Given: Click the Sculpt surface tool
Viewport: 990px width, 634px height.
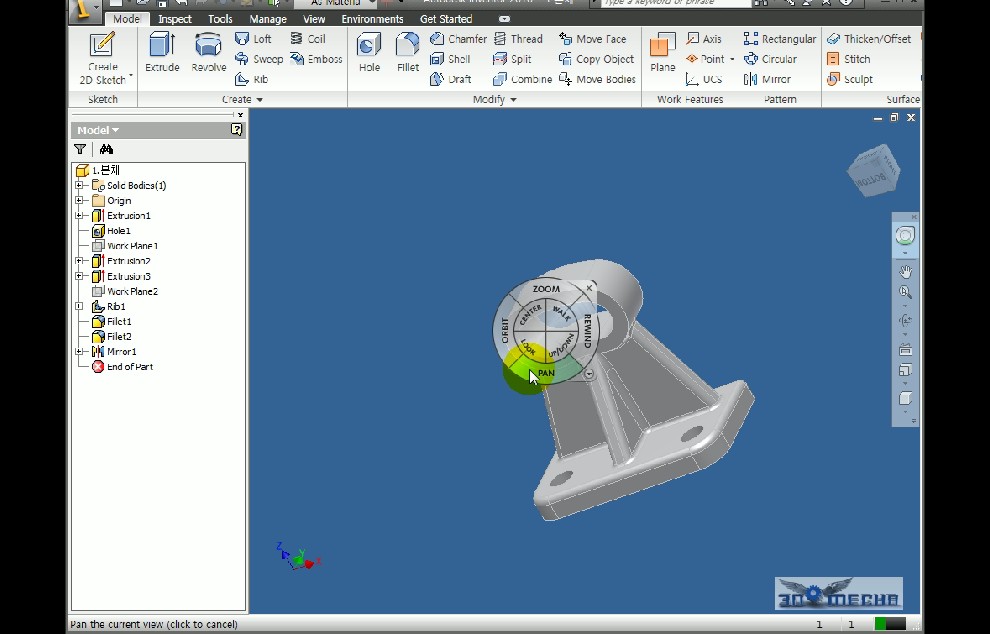Looking at the screenshot, I should 850,79.
